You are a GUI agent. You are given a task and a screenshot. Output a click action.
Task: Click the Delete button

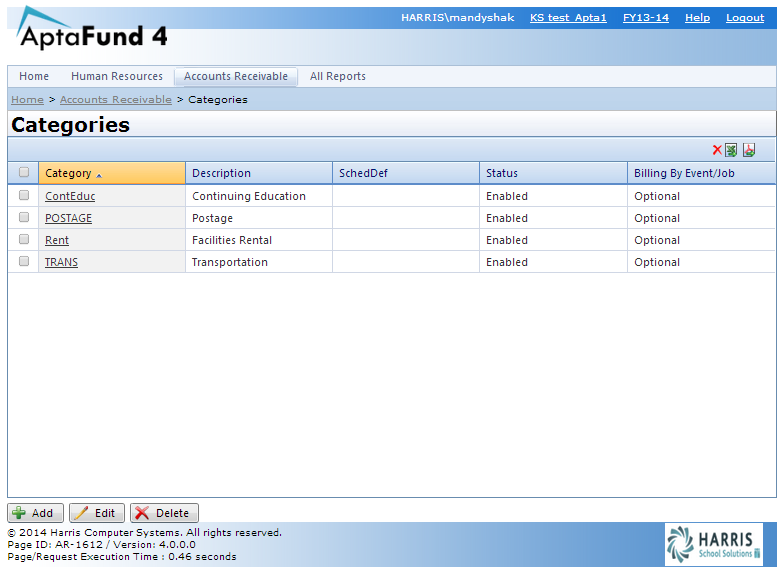(x=164, y=513)
